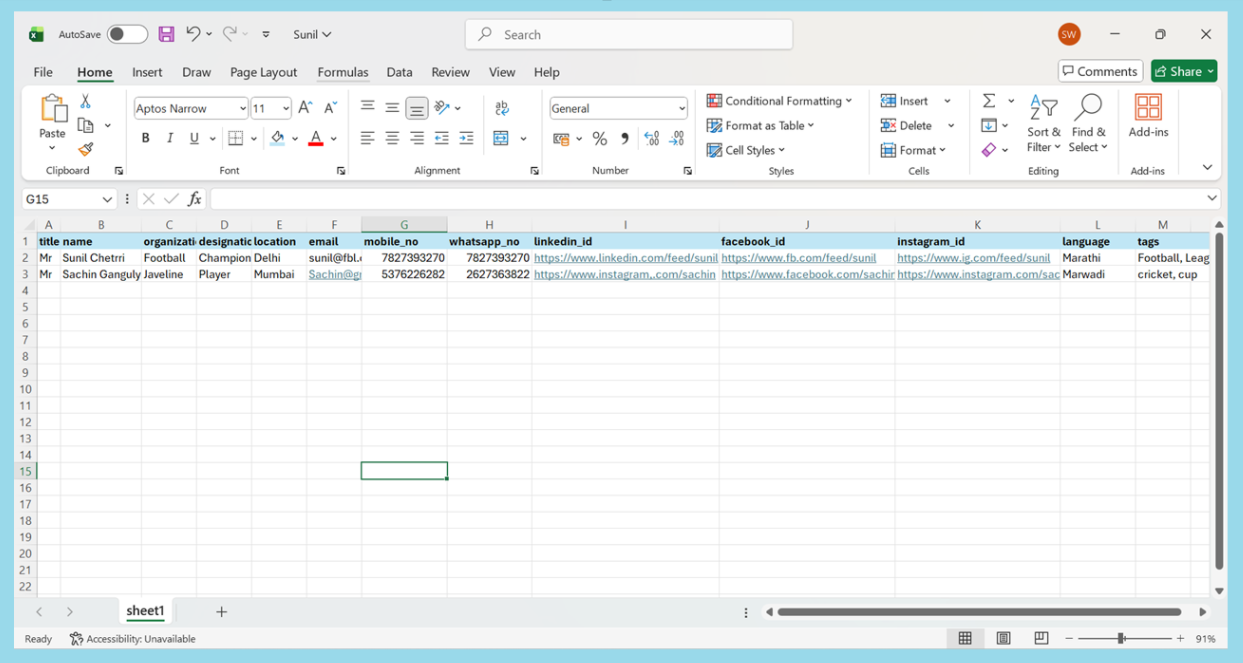Click the AutoSum sigma icon
1243x663 pixels.
tap(988, 101)
